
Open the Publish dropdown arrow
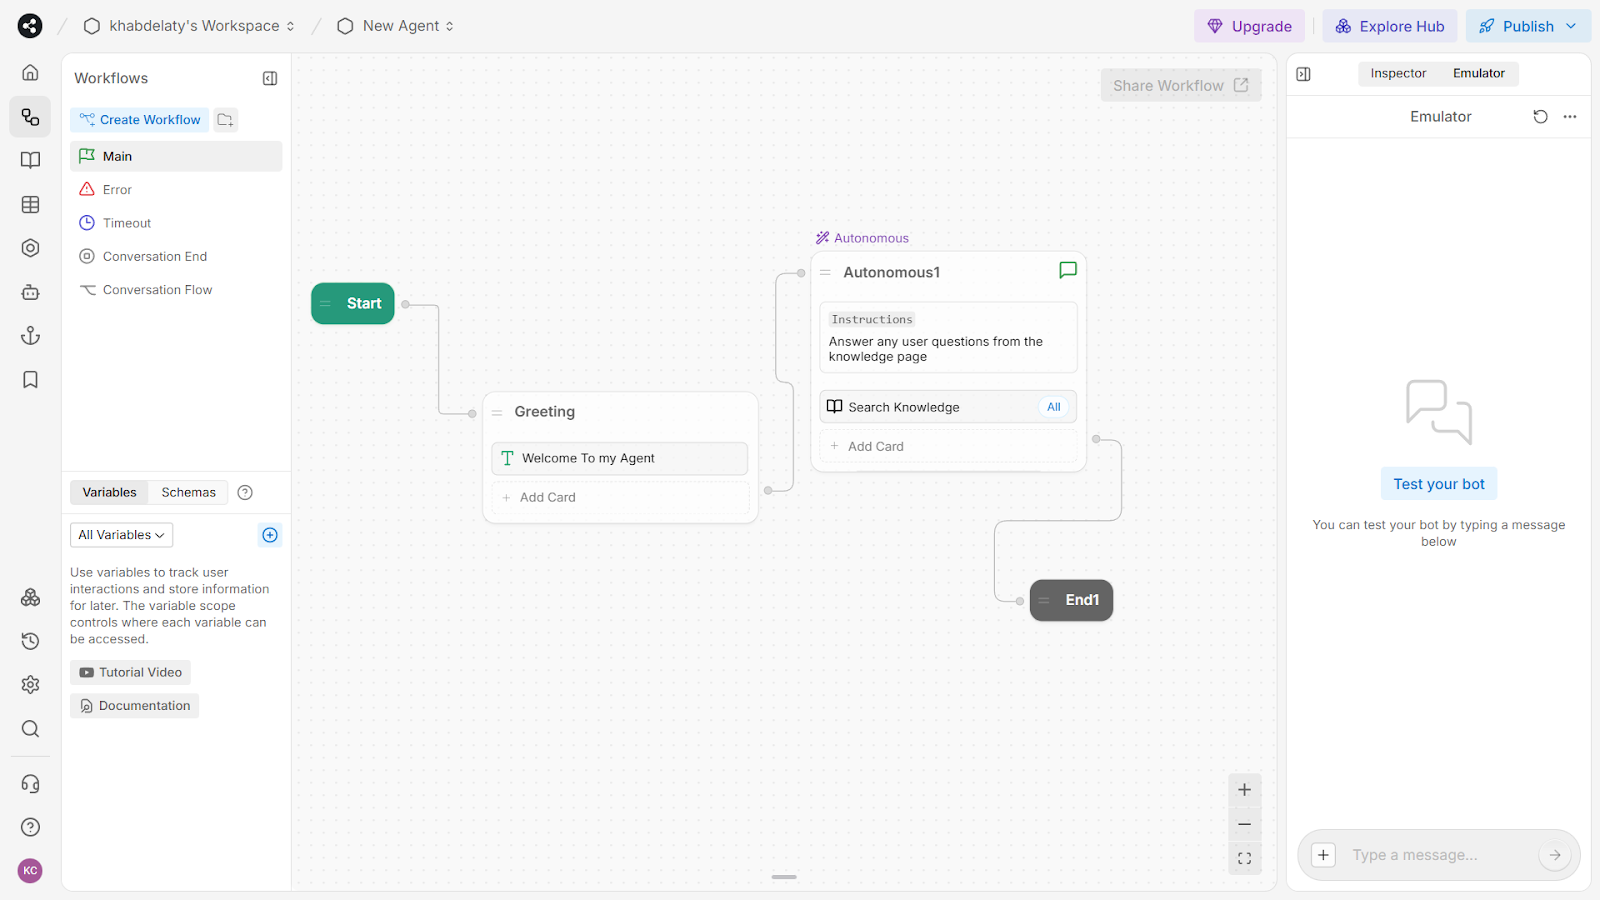point(1571,26)
